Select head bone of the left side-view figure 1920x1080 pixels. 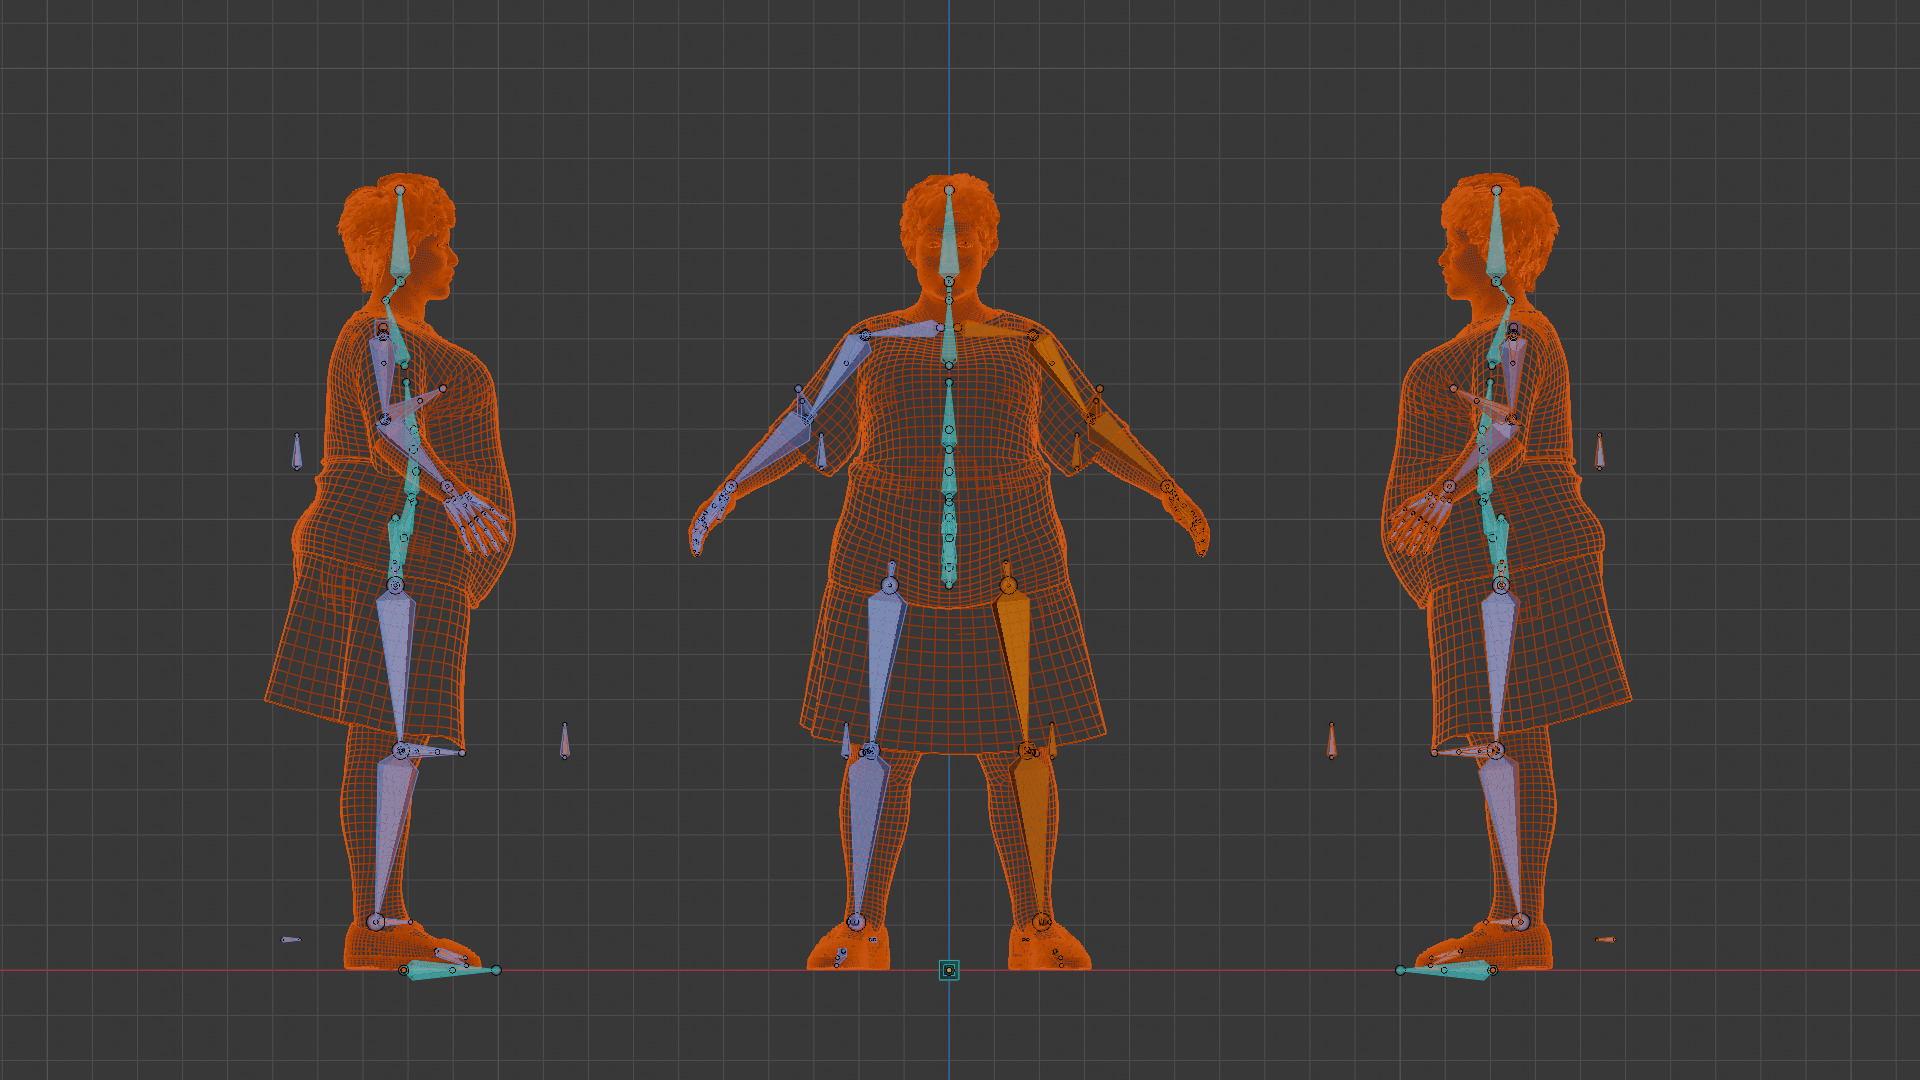tap(400, 238)
